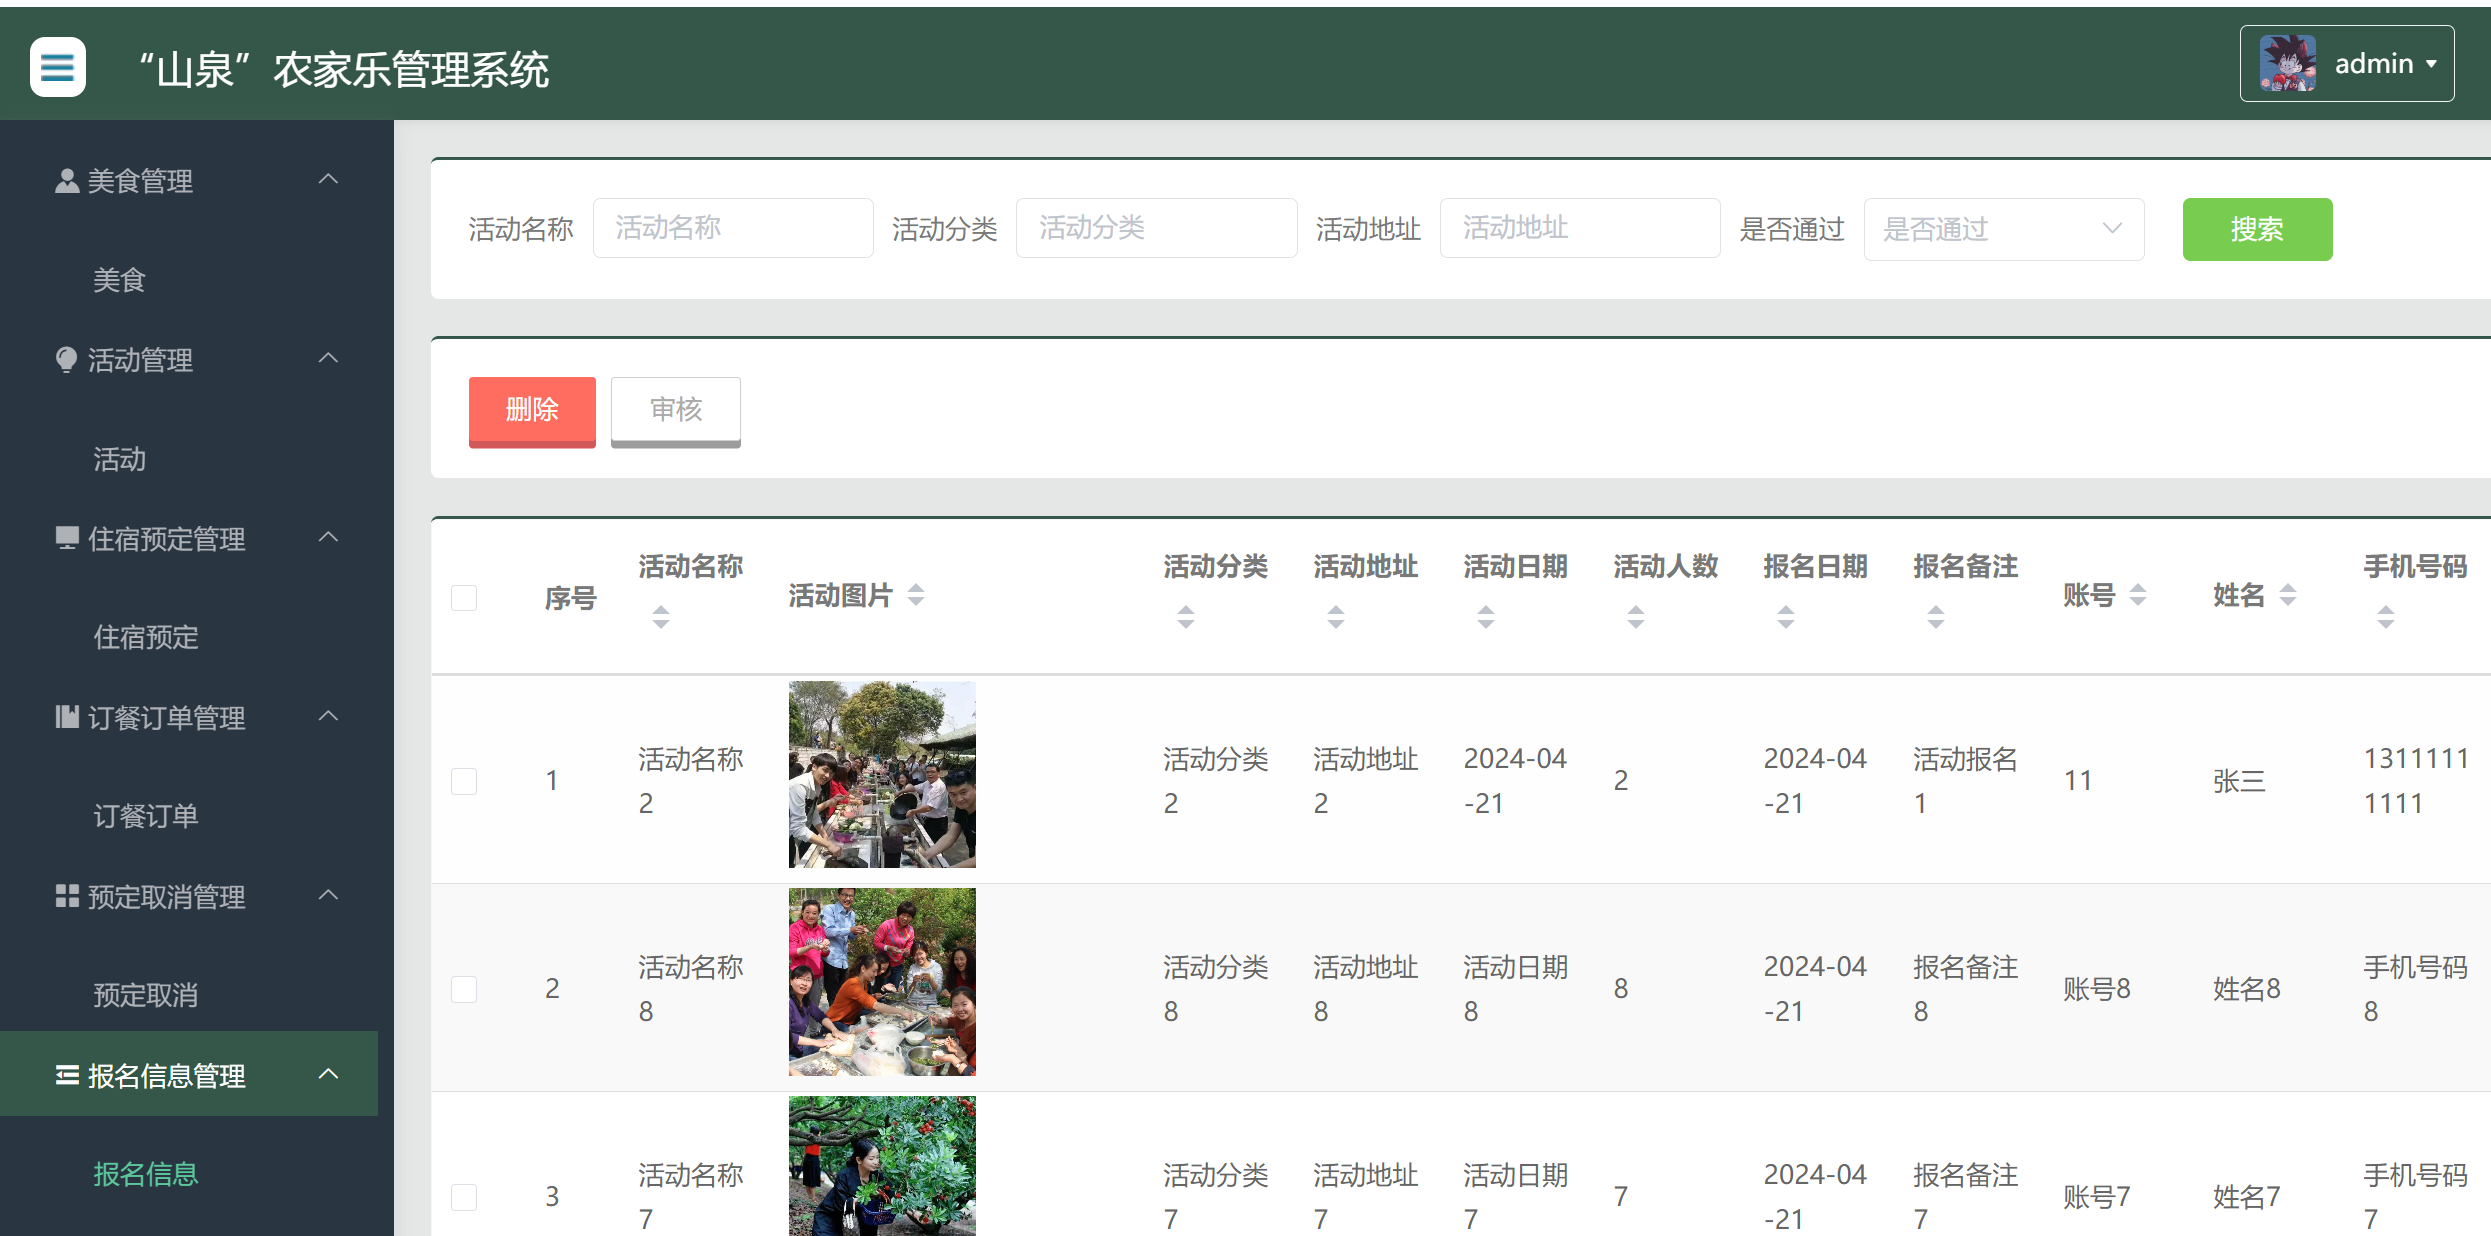This screenshot has width=2491, height=1236.
Task: Sort by the 报名备注 column arrows
Action: 1936,617
